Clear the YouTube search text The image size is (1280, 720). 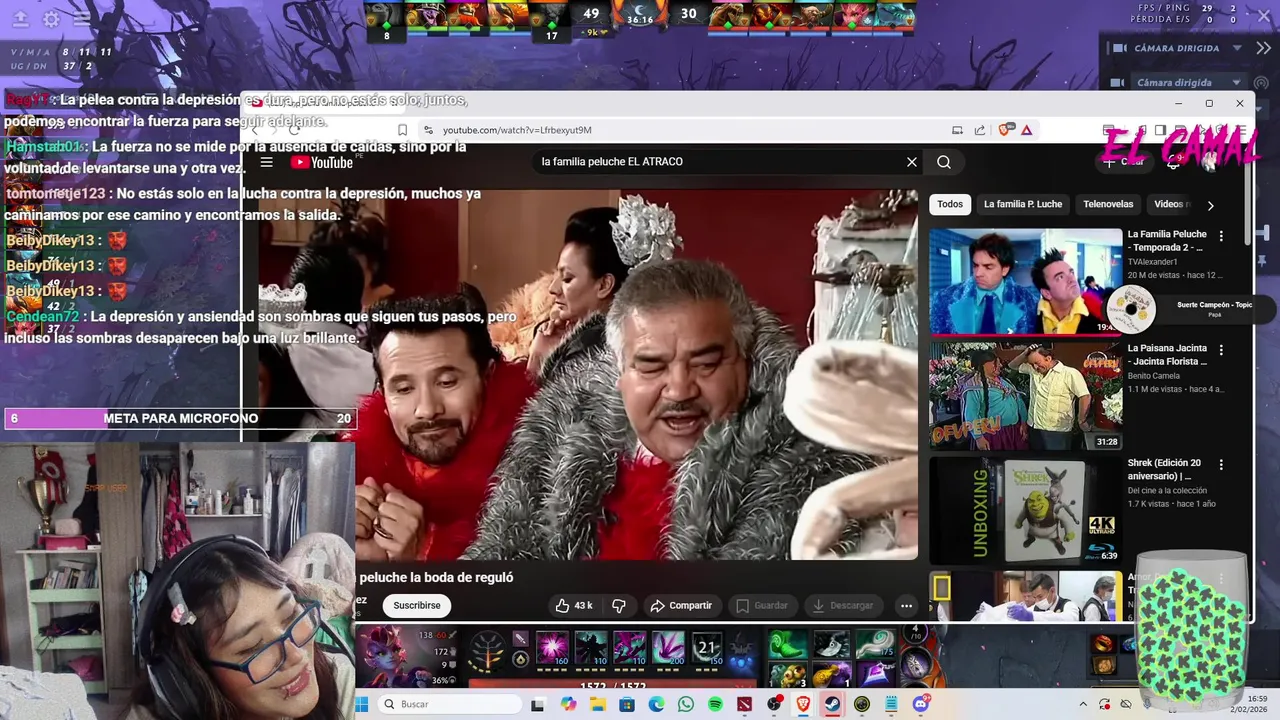[911, 162]
